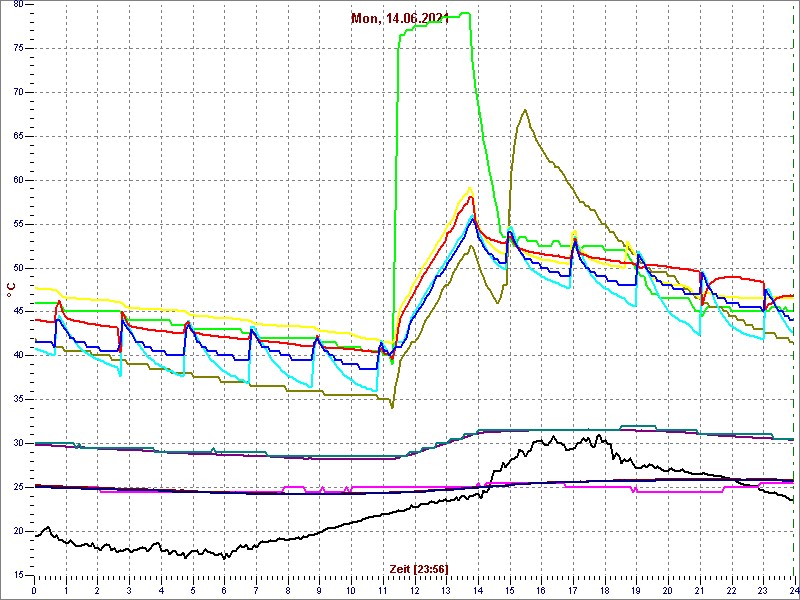The width and height of the screenshot is (800, 600).
Task: Click hour 11 on the time axis
Action: tap(382, 590)
